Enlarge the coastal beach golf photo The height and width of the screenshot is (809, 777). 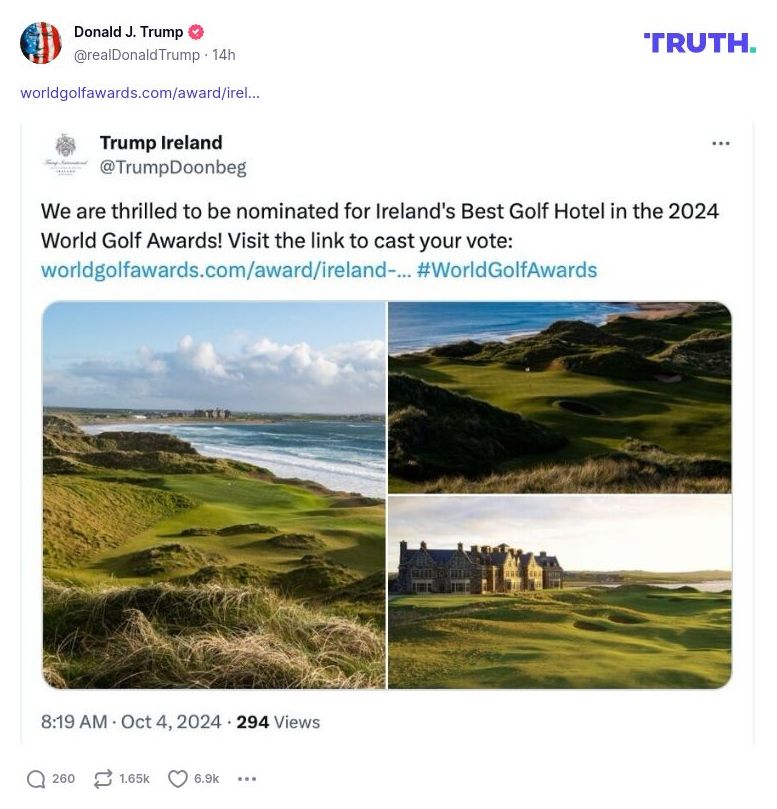[x=214, y=495]
